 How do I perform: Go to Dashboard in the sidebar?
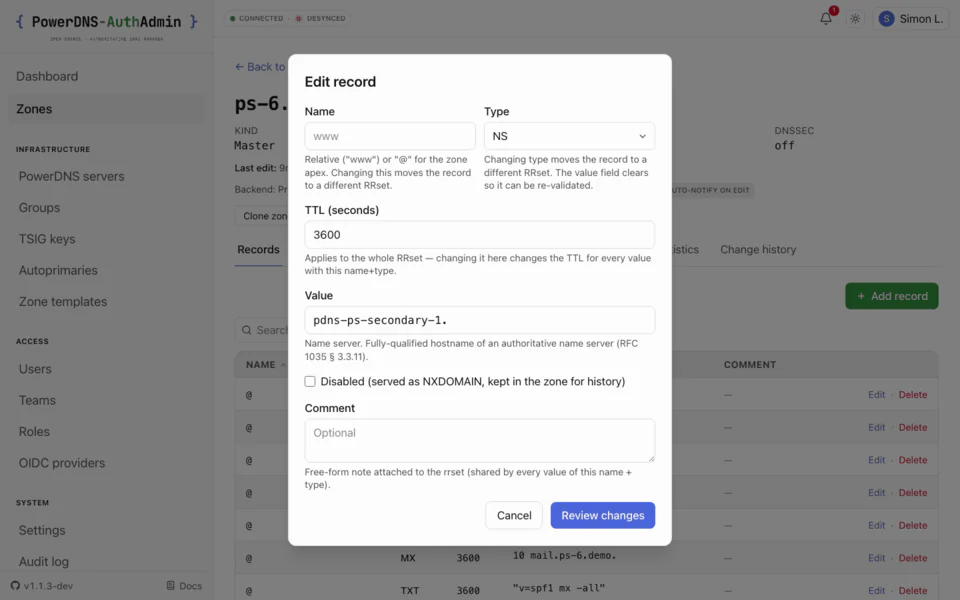[47, 77]
